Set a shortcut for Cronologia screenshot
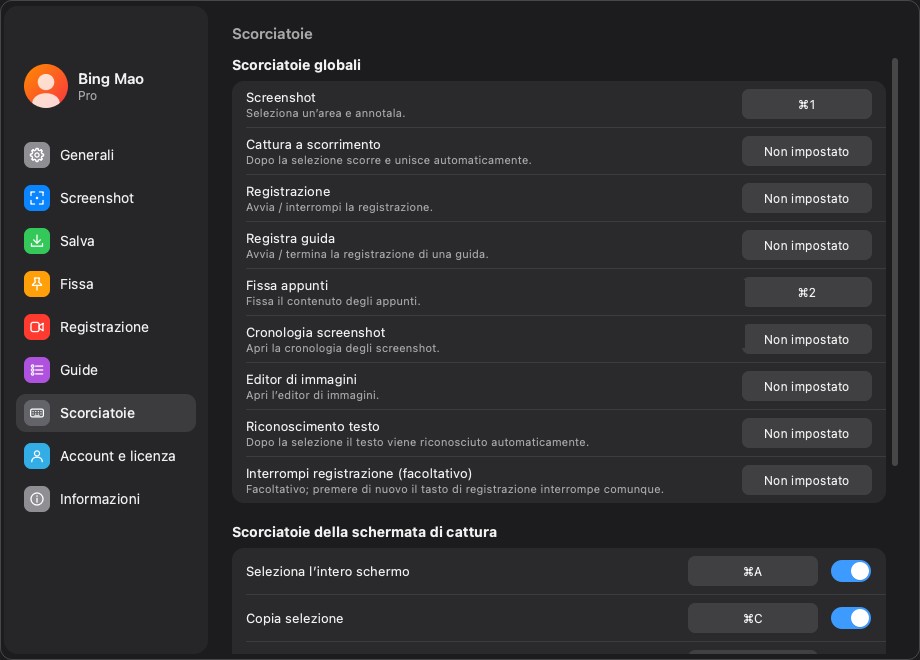920x660 pixels. click(x=807, y=339)
